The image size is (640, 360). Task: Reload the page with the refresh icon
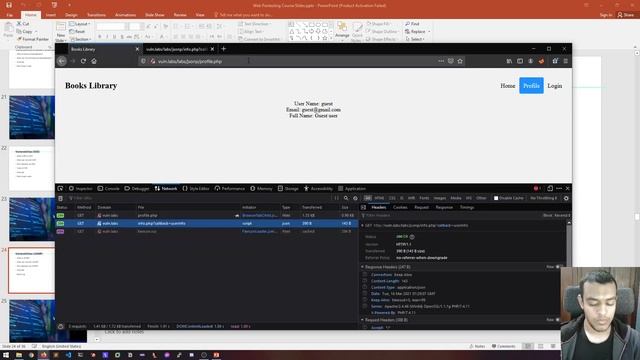pyautogui.click(x=83, y=61)
